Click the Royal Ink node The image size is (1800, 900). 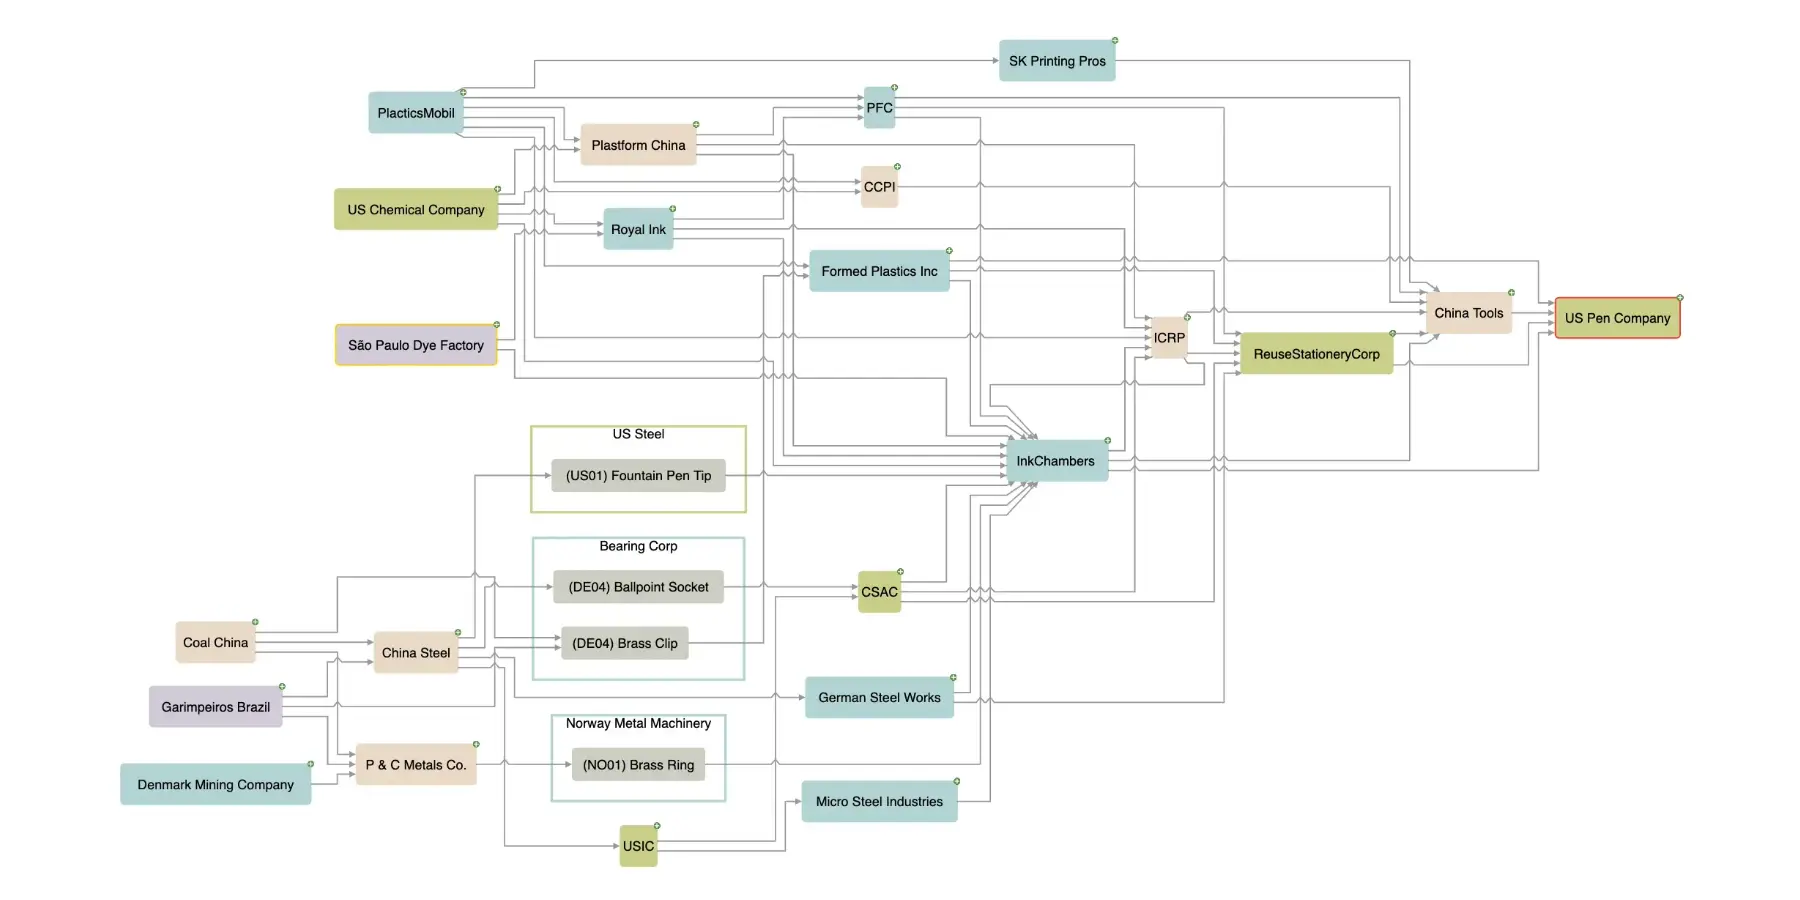click(x=638, y=229)
